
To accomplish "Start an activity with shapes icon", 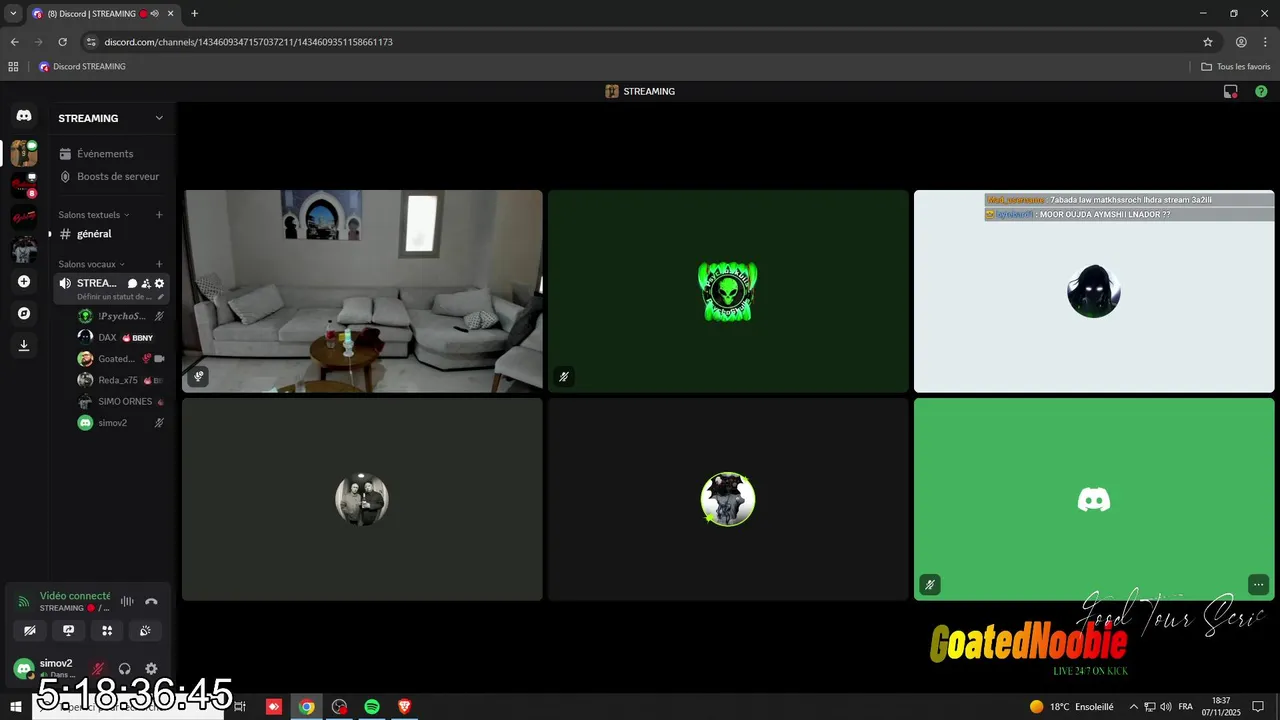I will [107, 631].
